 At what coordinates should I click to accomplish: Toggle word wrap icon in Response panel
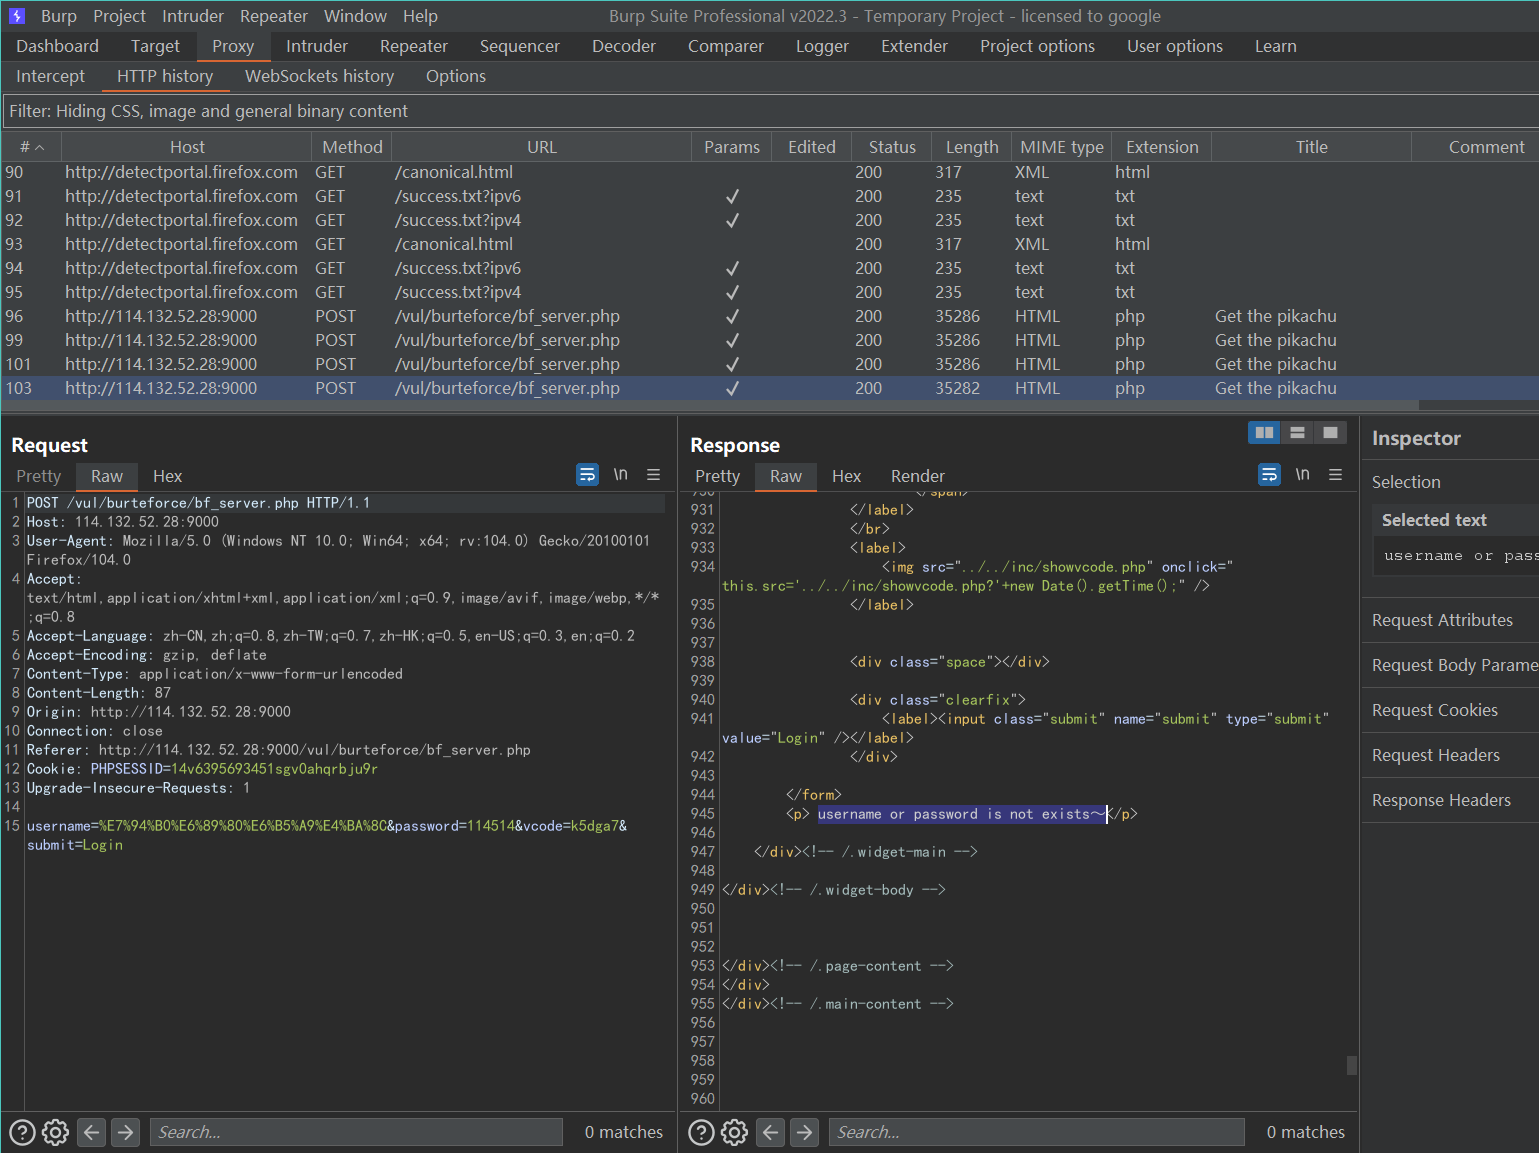click(1269, 474)
